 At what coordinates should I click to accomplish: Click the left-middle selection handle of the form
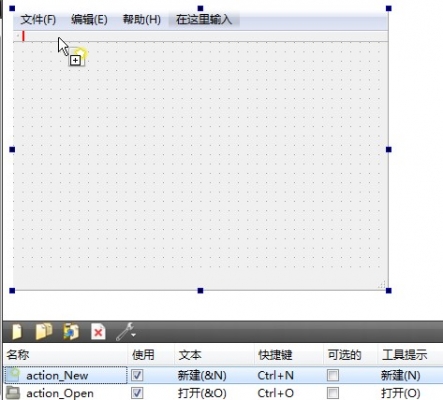pos(12,150)
